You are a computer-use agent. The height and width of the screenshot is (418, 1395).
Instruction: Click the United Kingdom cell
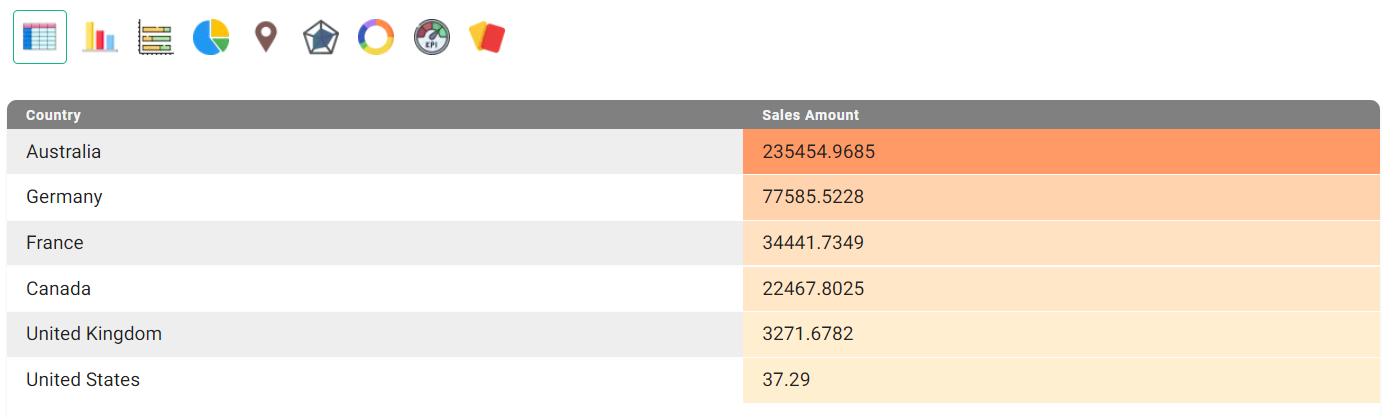click(375, 334)
